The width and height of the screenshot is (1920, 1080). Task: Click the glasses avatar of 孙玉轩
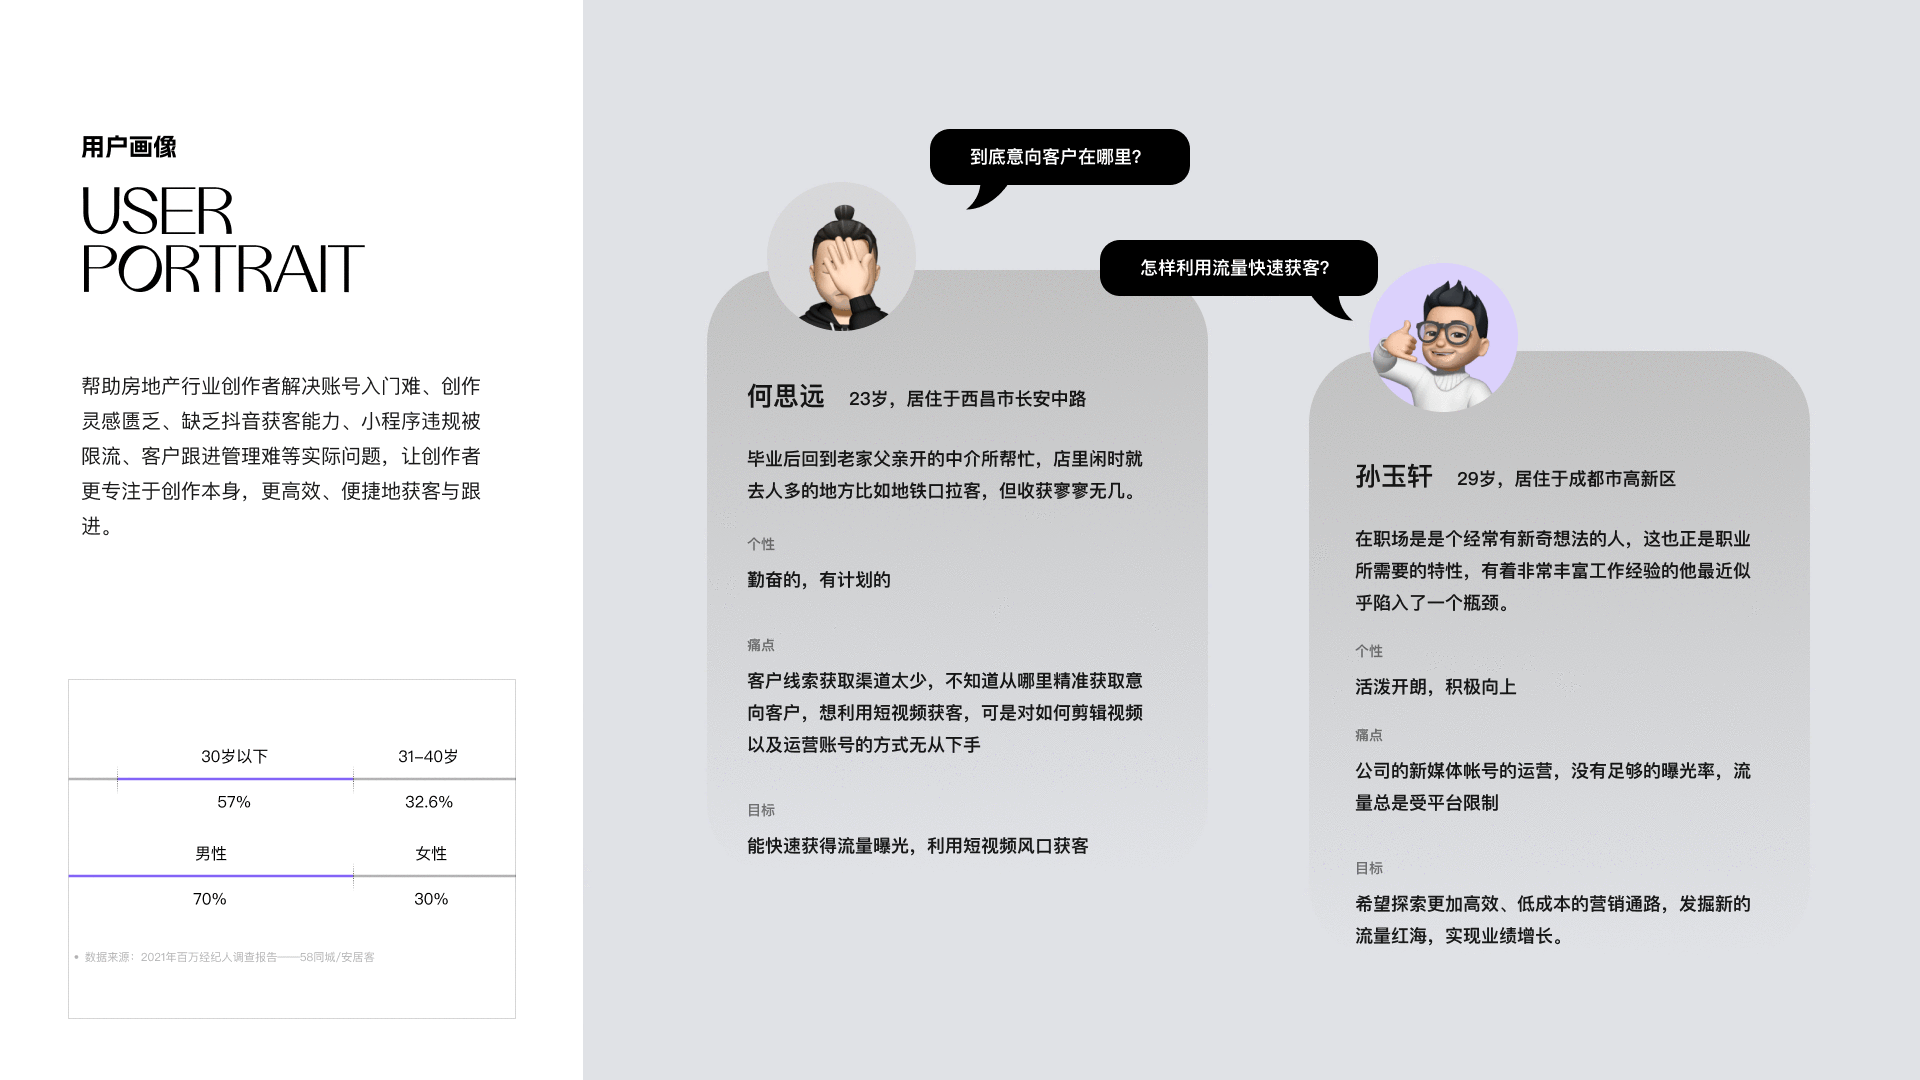1443,338
